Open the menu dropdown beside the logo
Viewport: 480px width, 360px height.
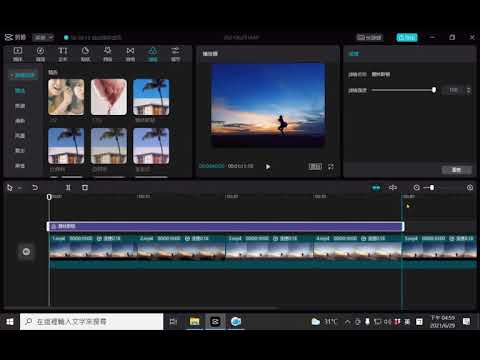(x=43, y=37)
